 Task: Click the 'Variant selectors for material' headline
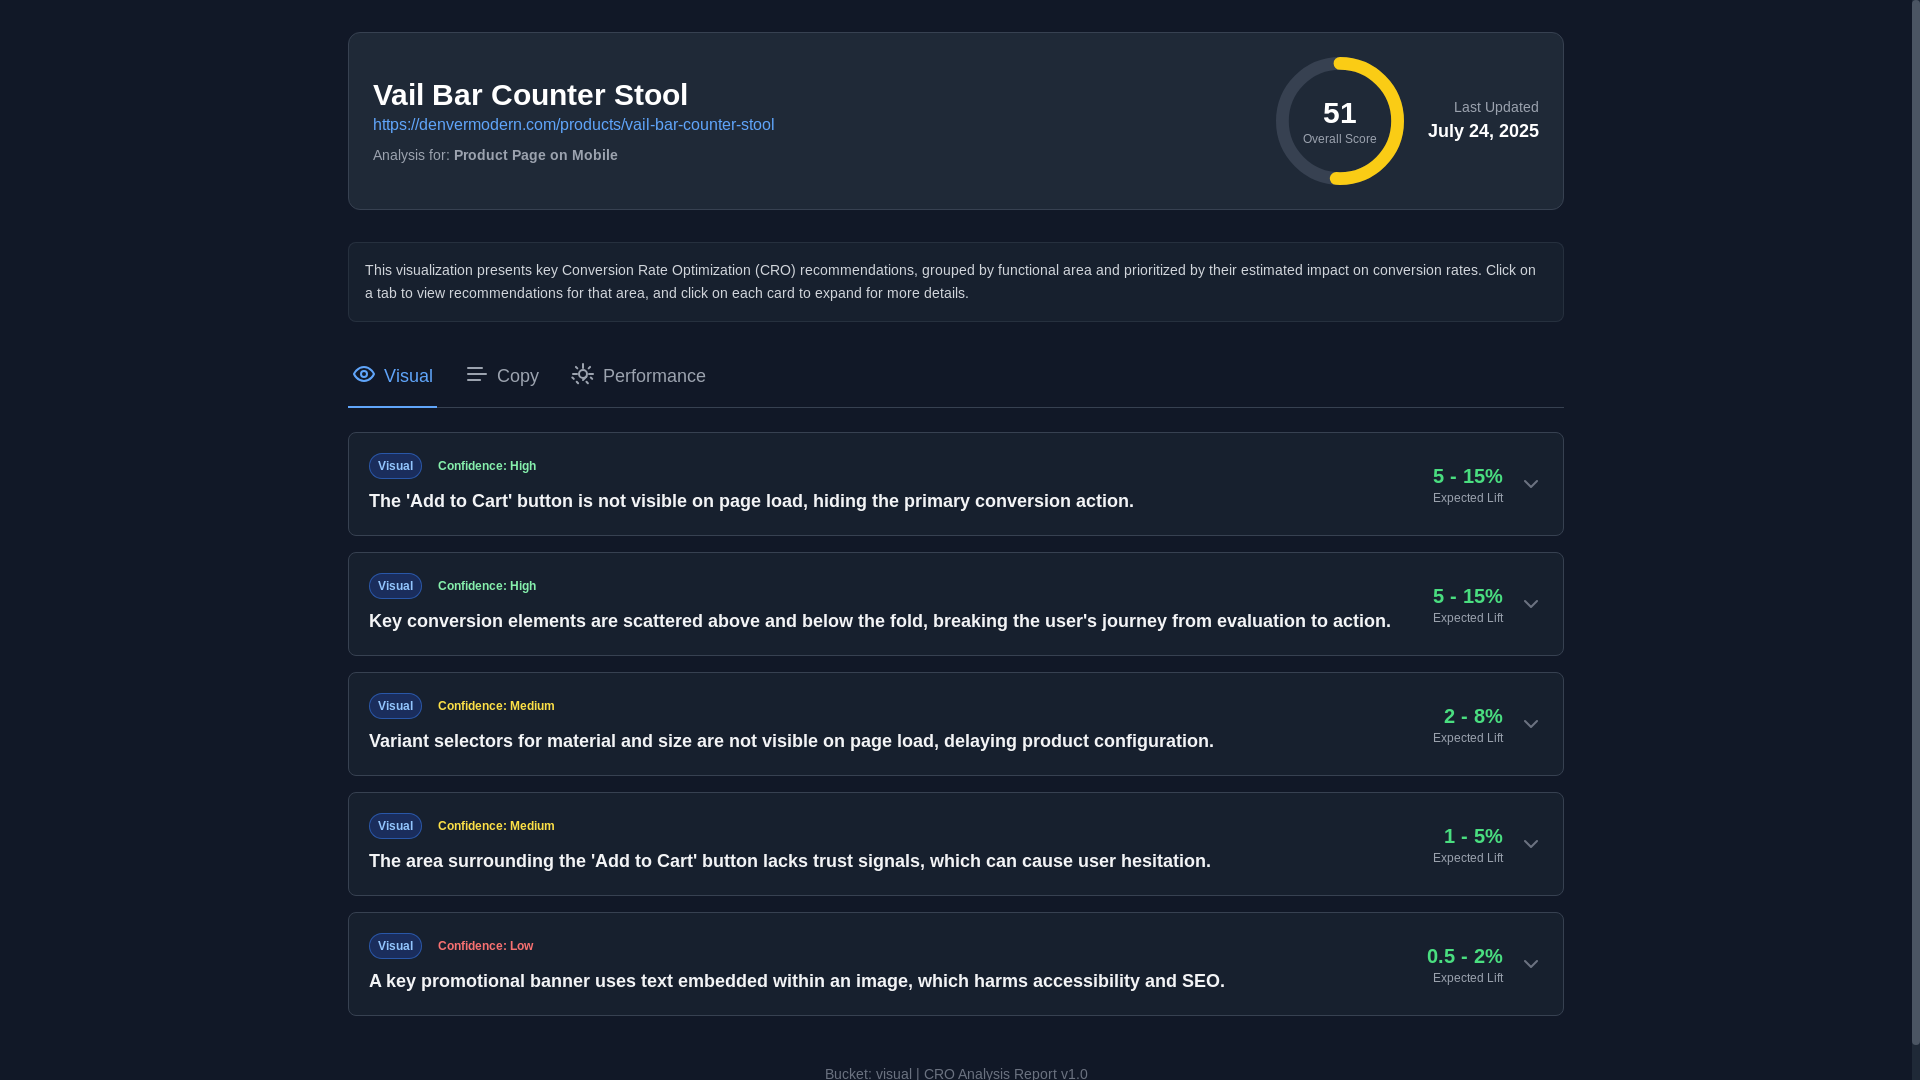[791, 741]
